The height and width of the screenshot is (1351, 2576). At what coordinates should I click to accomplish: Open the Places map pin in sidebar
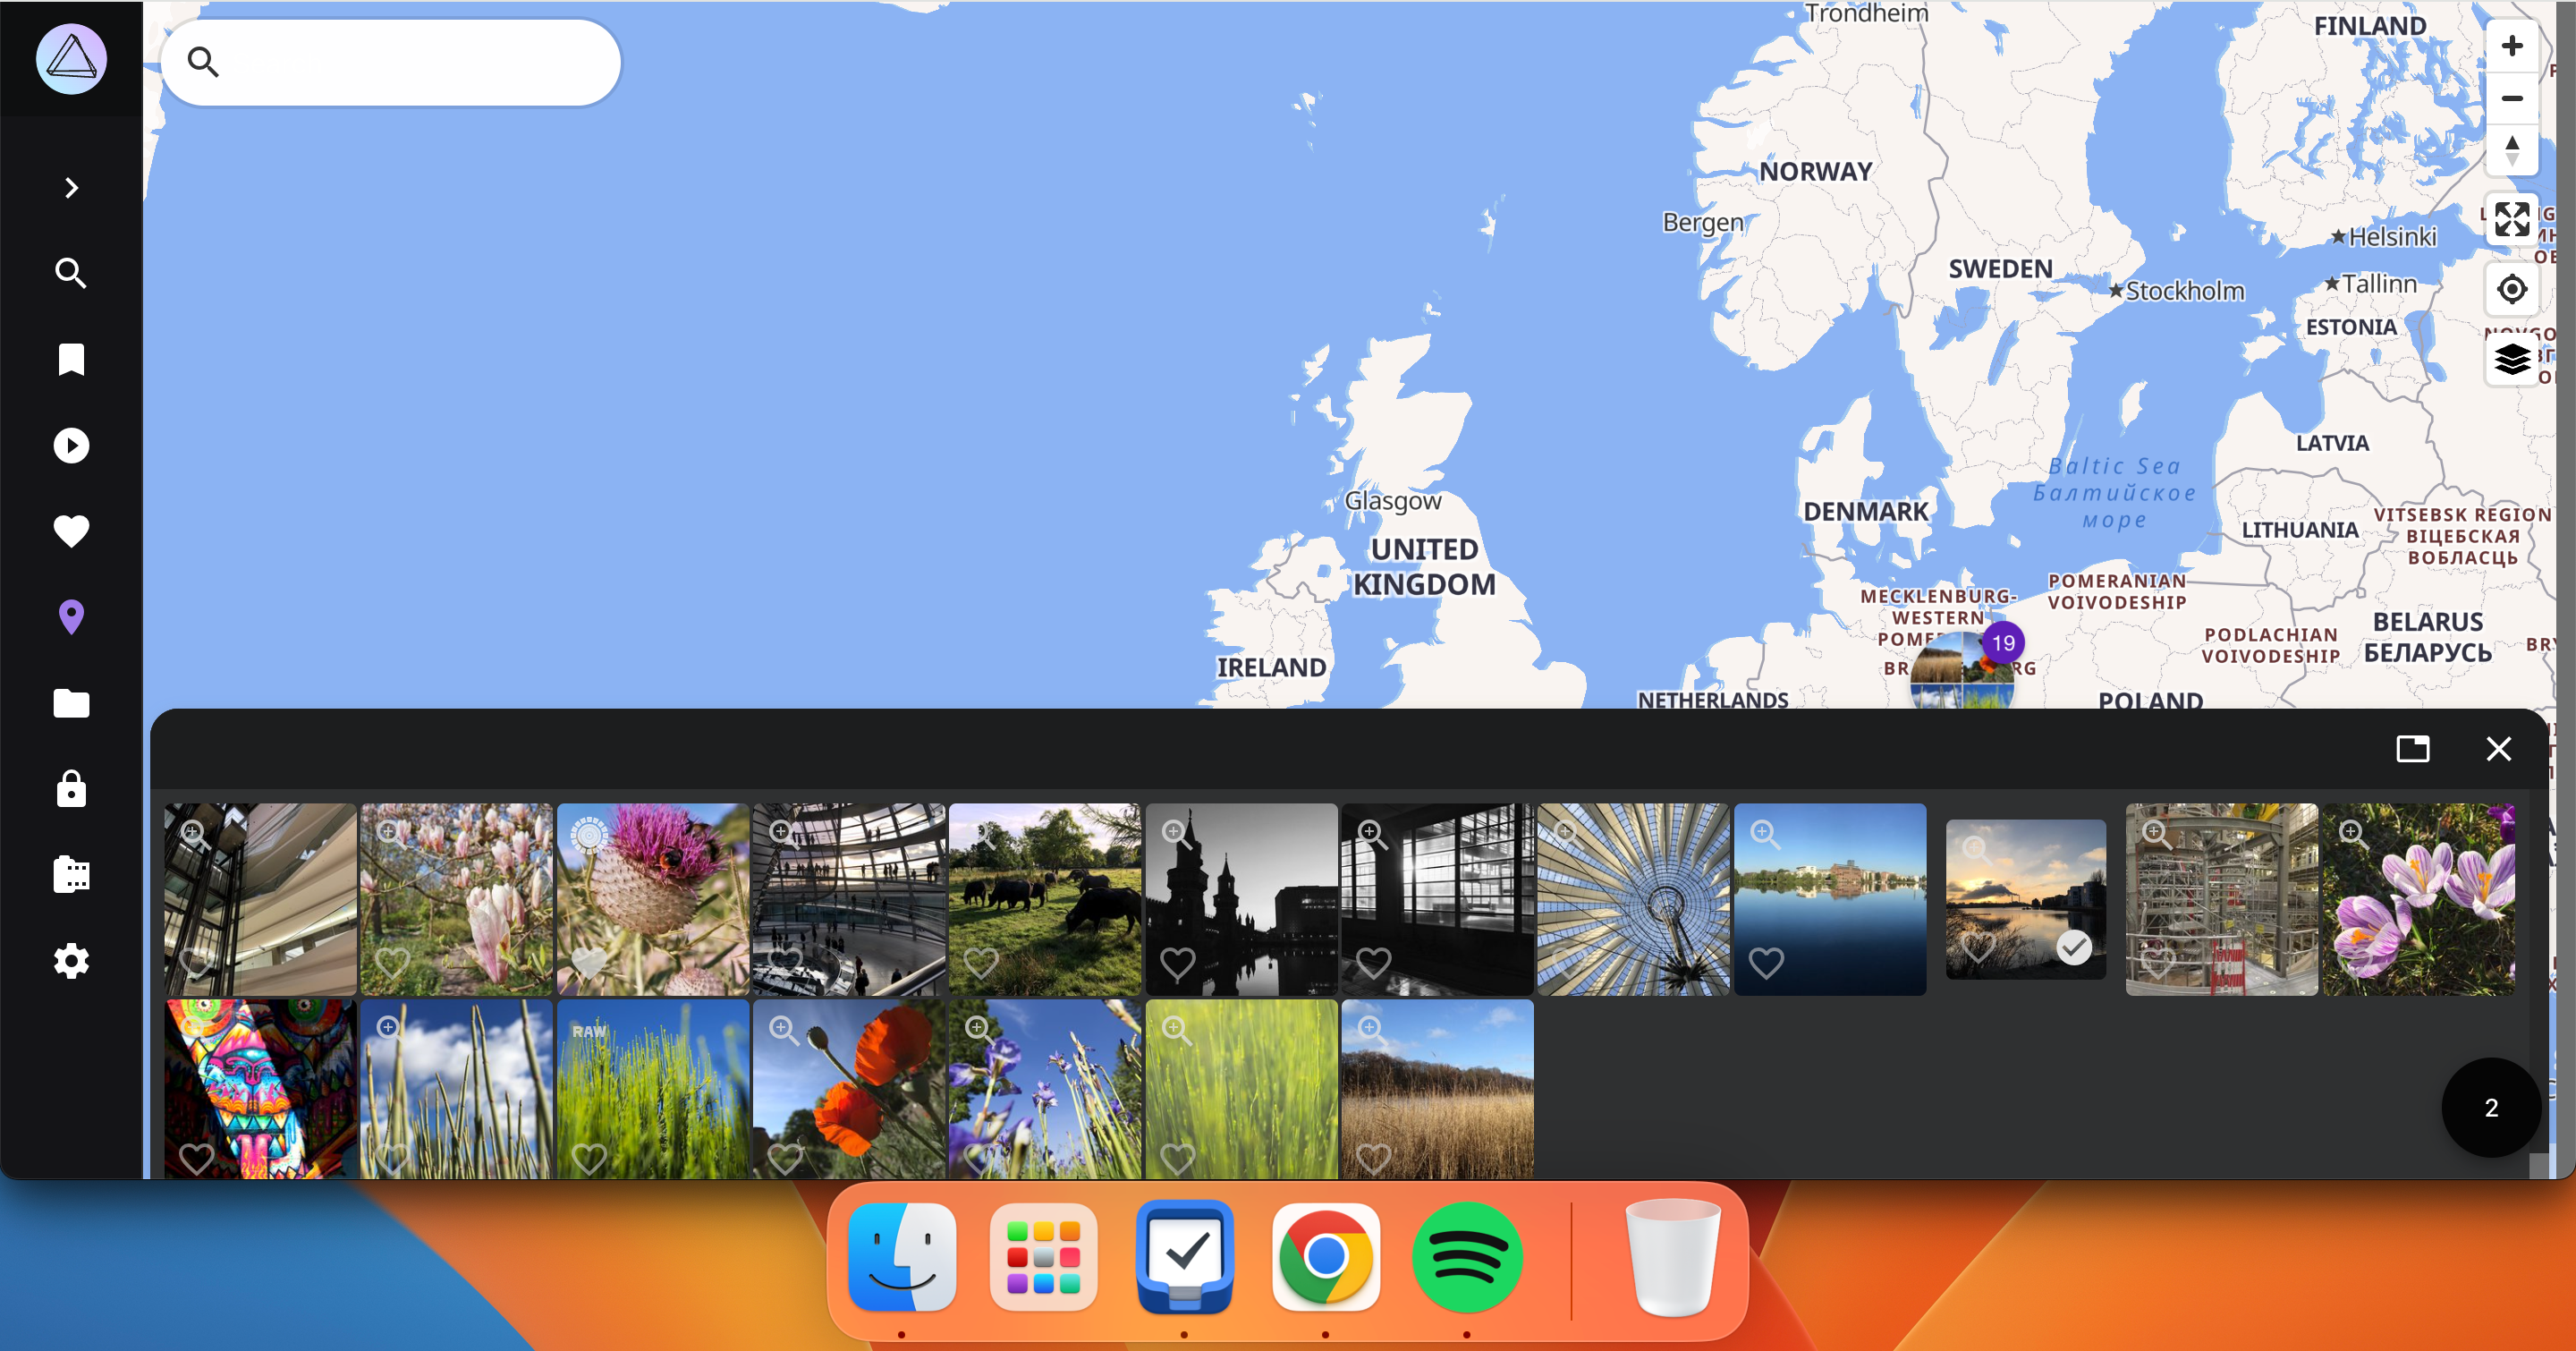click(71, 617)
